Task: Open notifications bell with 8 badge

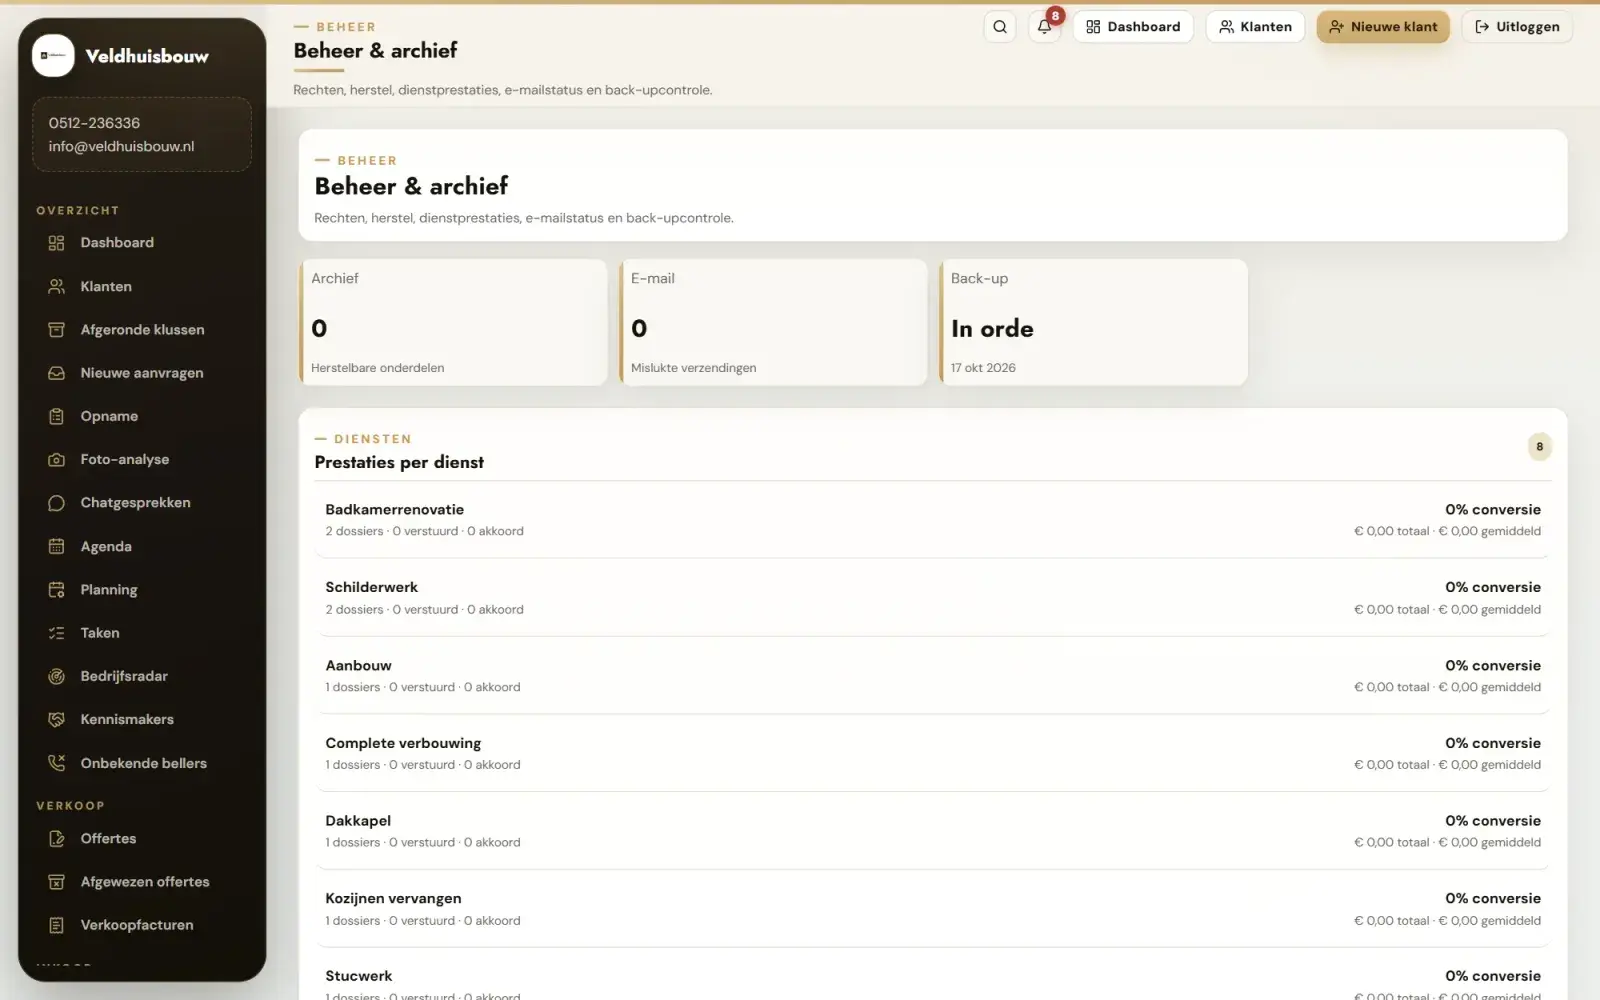Action: coord(1044,27)
